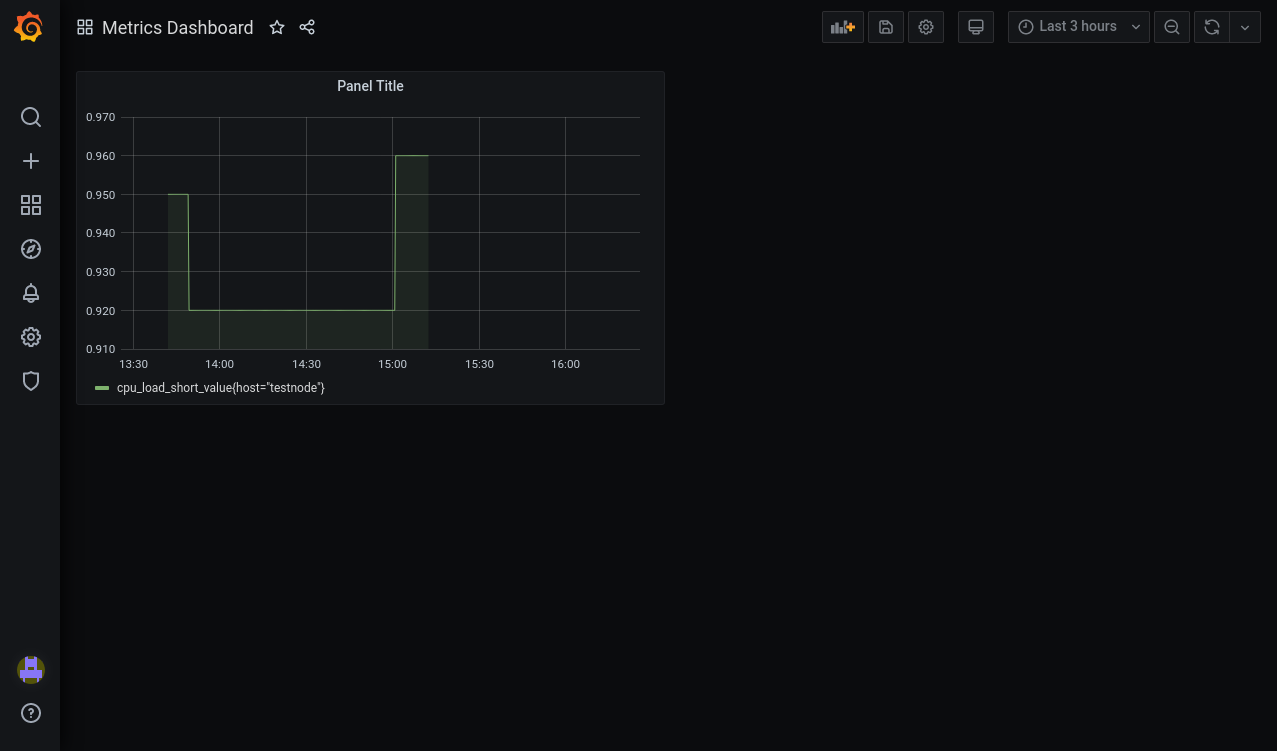The width and height of the screenshot is (1277, 751).
Task: Open Server Admin shield icon
Action: point(30,381)
